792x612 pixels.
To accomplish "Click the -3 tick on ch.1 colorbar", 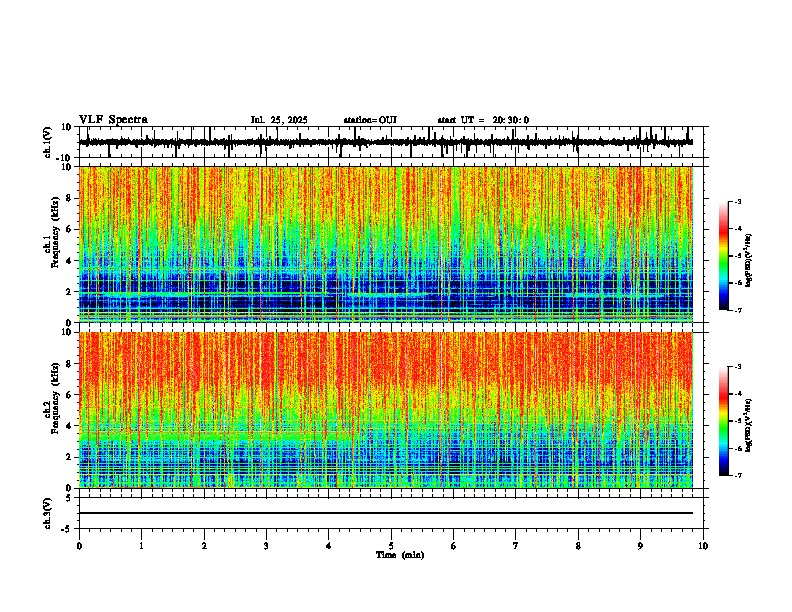I will tap(737, 202).
